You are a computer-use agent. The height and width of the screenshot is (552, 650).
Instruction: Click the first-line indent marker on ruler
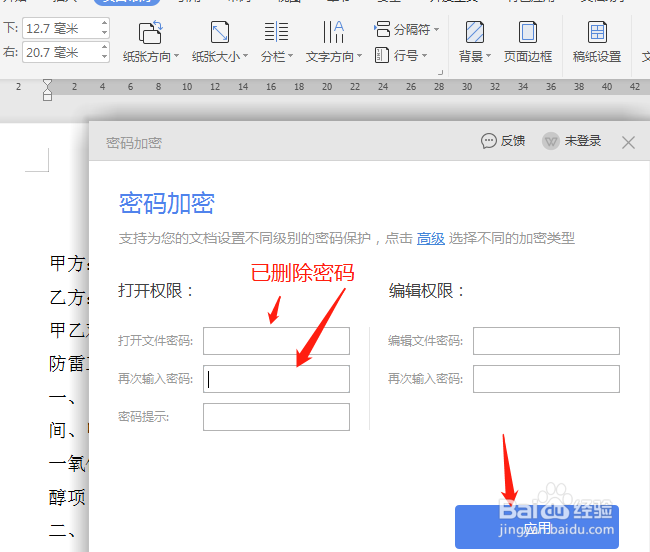(x=47, y=84)
